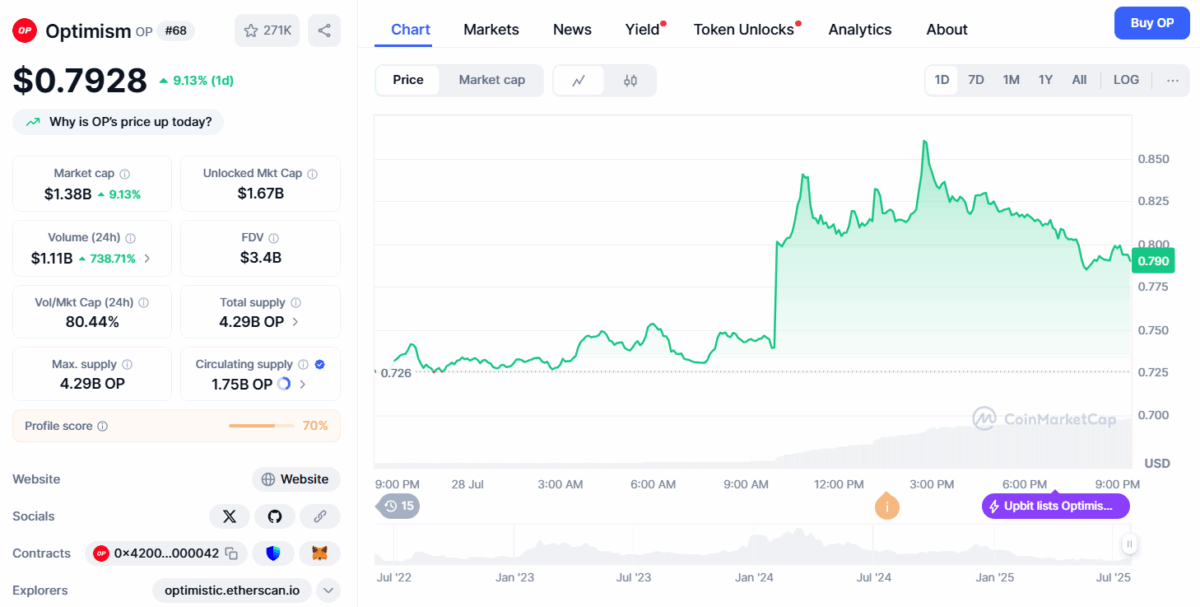Click the Profile score 70% progress bar

tap(261, 426)
